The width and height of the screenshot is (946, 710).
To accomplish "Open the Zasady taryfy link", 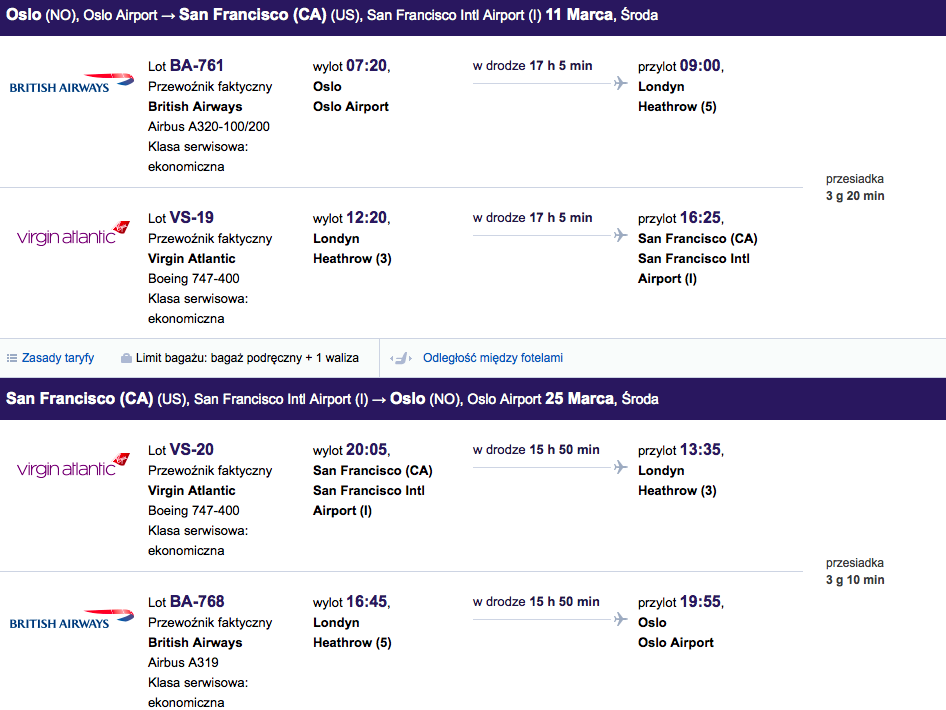I will (58, 358).
